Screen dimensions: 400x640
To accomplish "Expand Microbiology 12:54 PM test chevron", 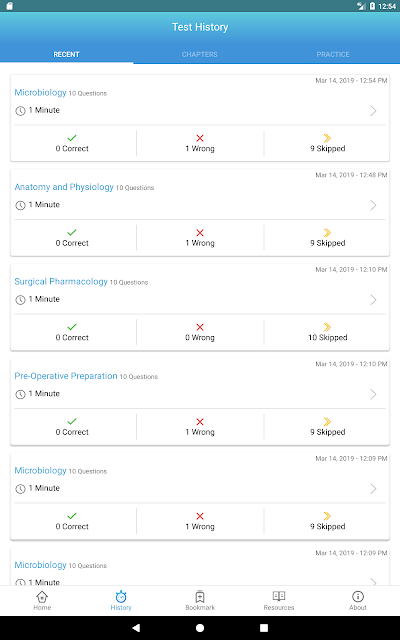I will pos(373,111).
